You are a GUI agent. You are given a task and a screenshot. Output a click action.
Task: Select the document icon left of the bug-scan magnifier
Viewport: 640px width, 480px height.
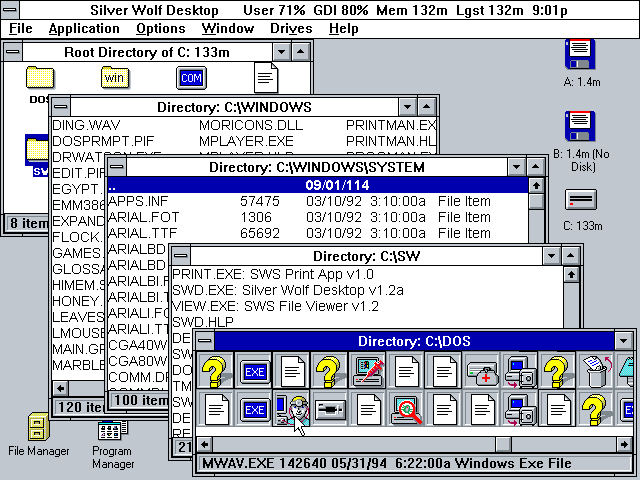368,409
